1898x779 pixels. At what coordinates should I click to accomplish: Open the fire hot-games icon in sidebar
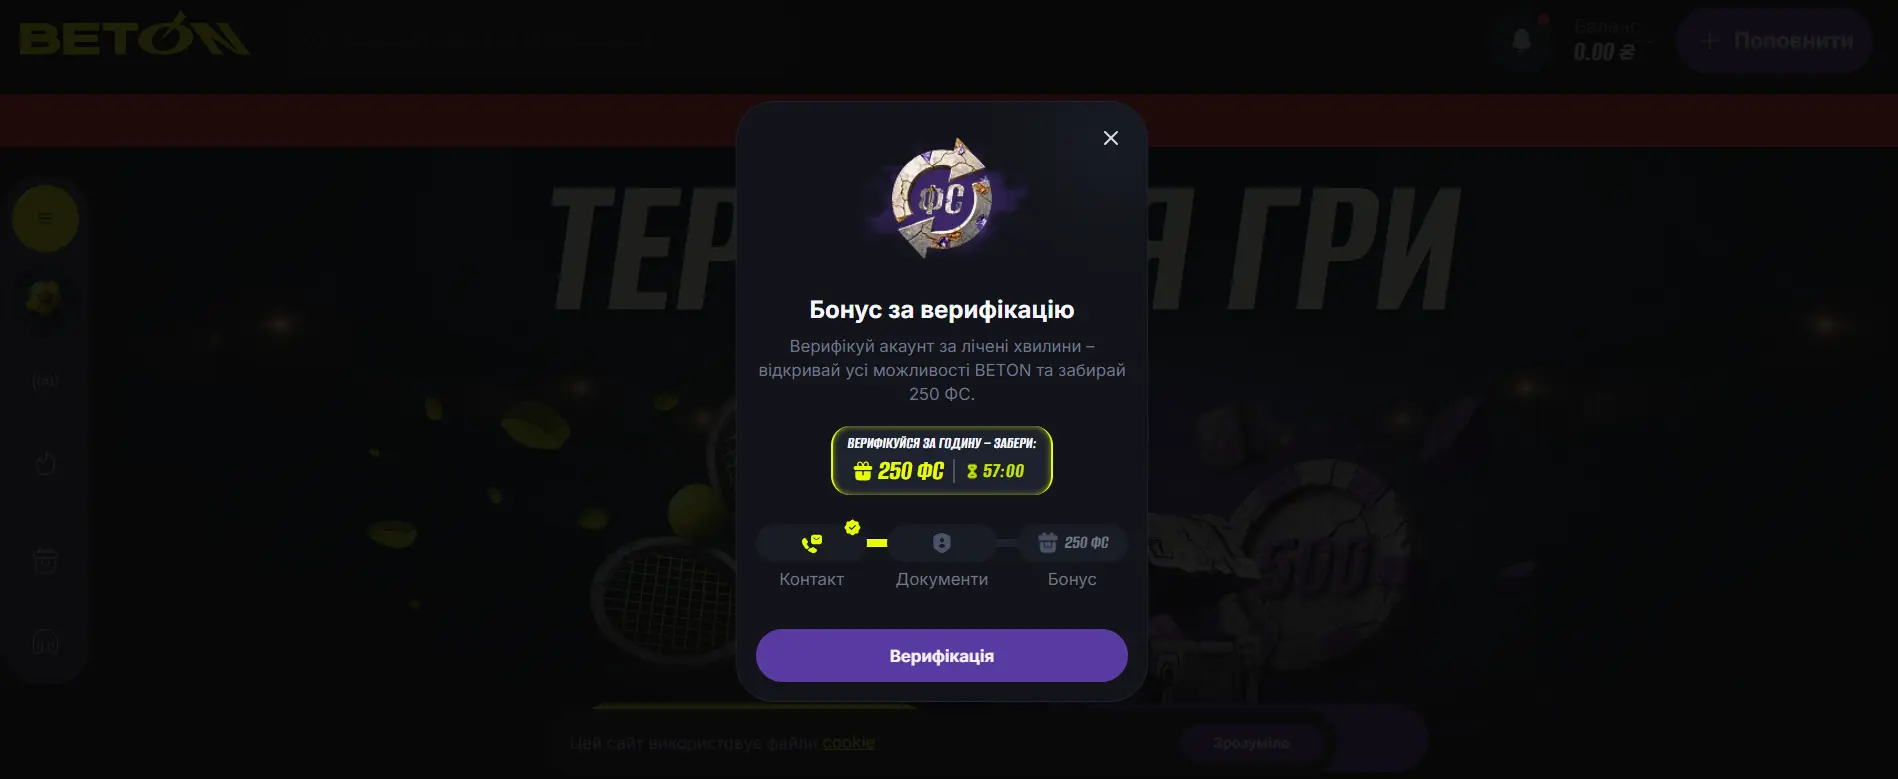tap(45, 463)
